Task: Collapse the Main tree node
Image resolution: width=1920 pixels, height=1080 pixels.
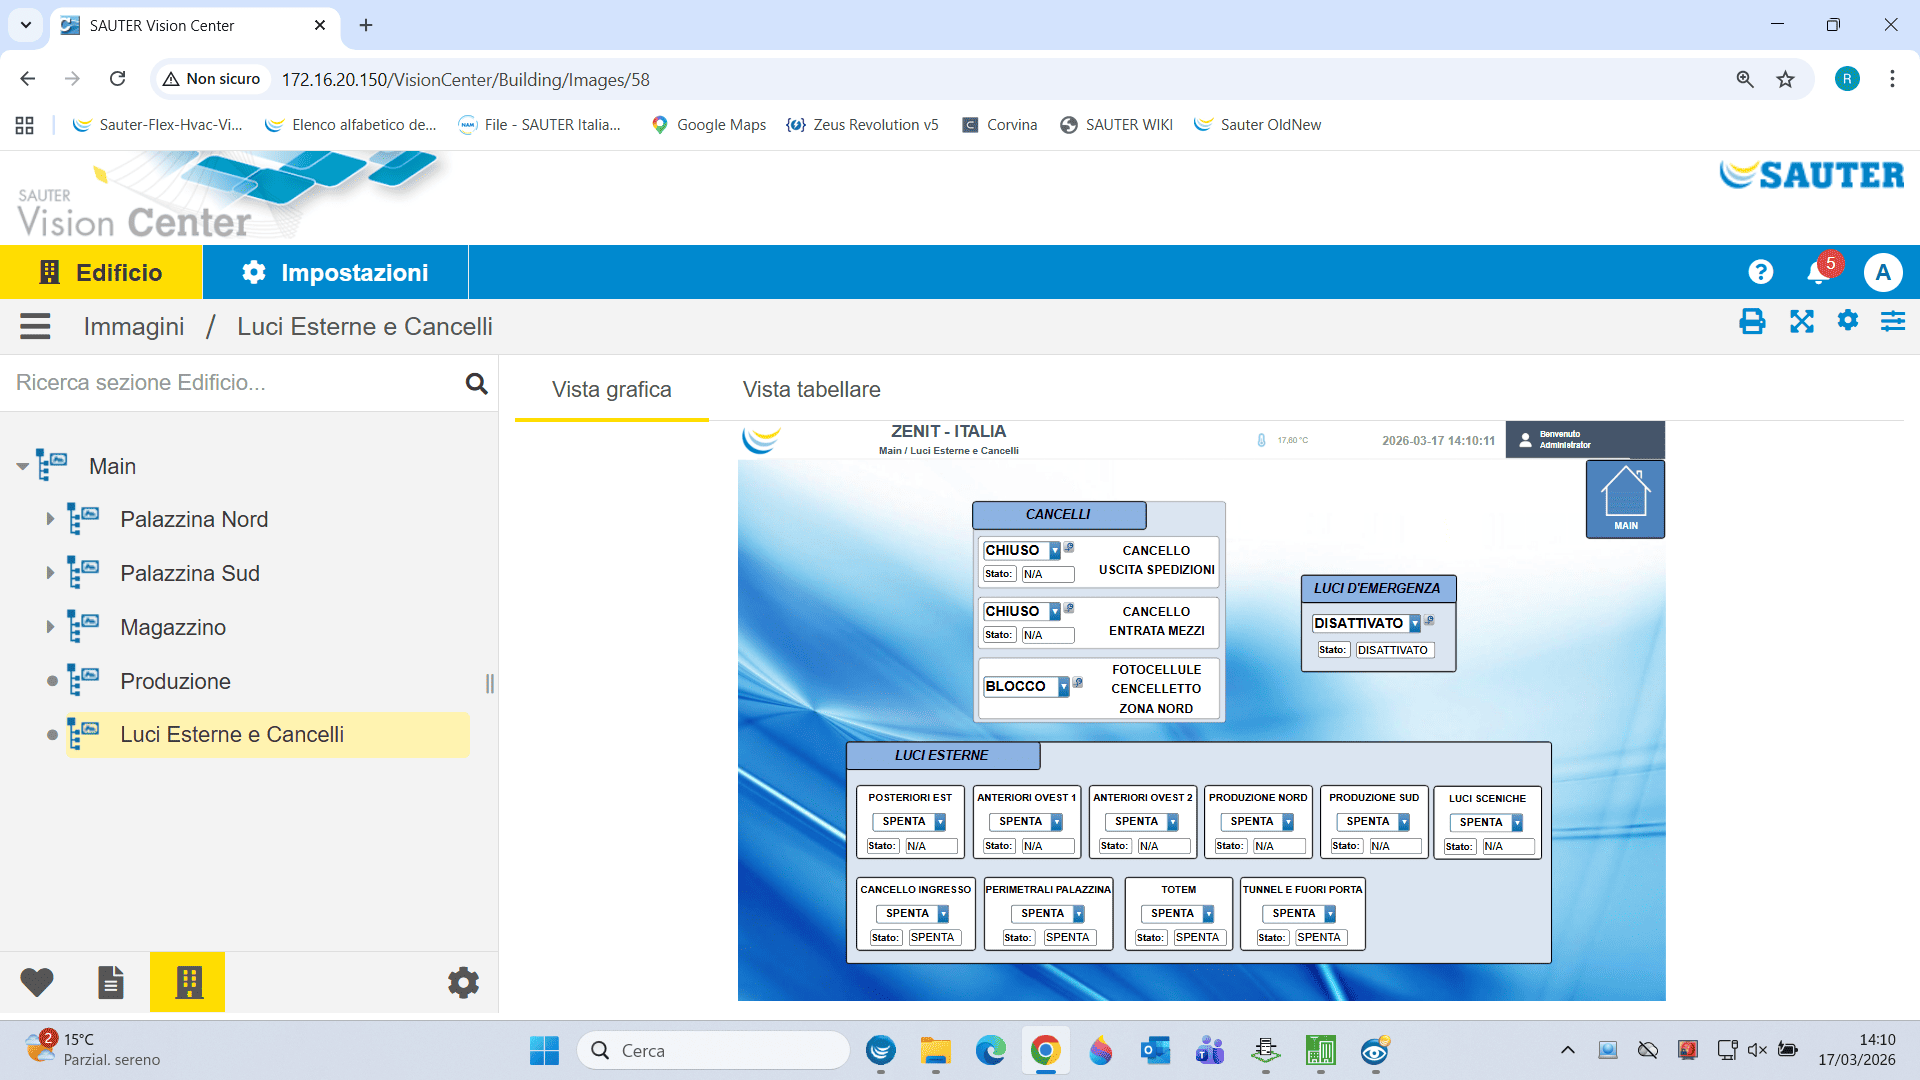Action: tap(22, 467)
